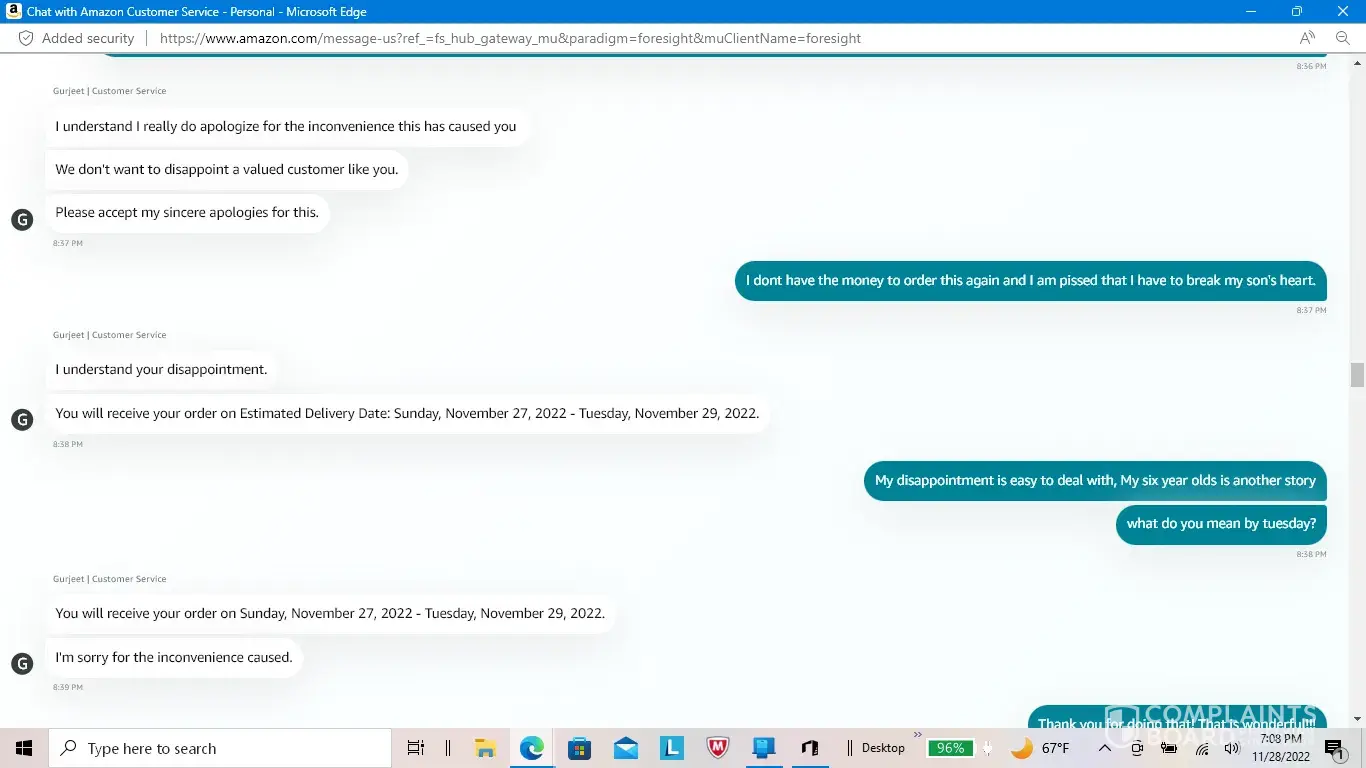Click the "I understand I really do apologize" message
The height and width of the screenshot is (768, 1366).
click(286, 126)
